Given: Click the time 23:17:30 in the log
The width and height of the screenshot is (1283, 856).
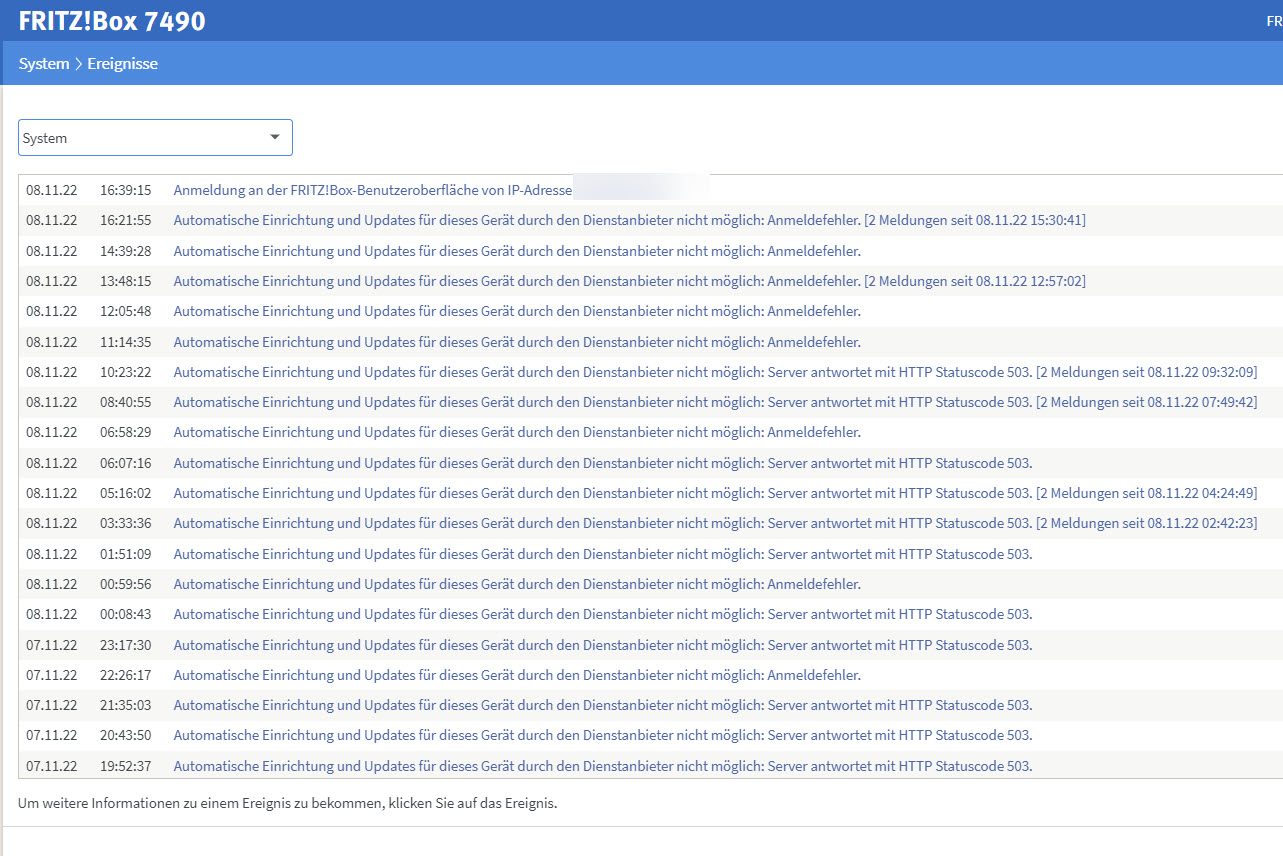Looking at the screenshot, I should [126, 645].
